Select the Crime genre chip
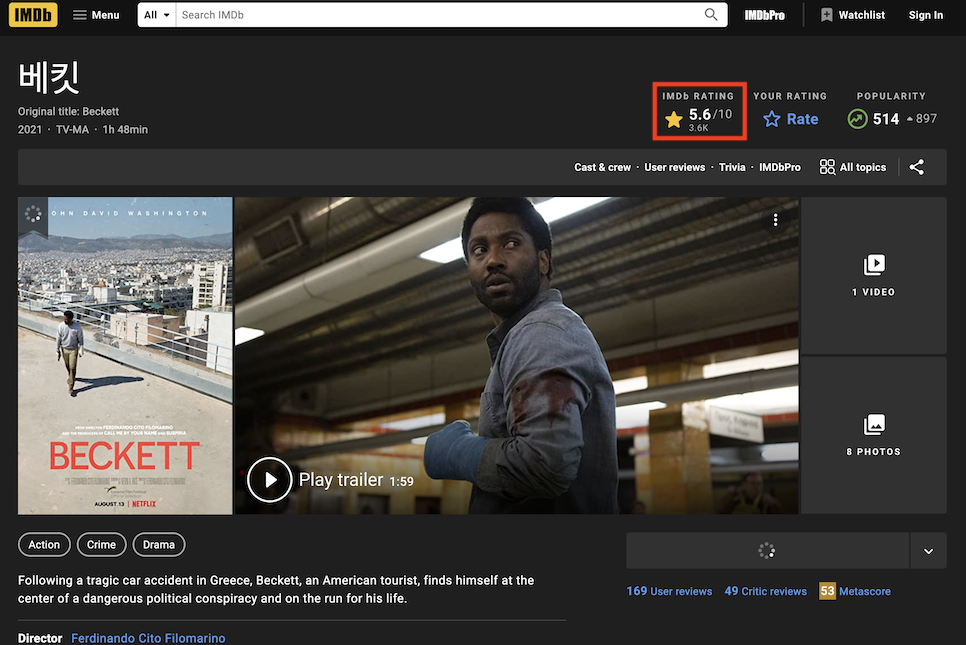Viewport: 966px width, 645px height. click(x=101, y=545)
